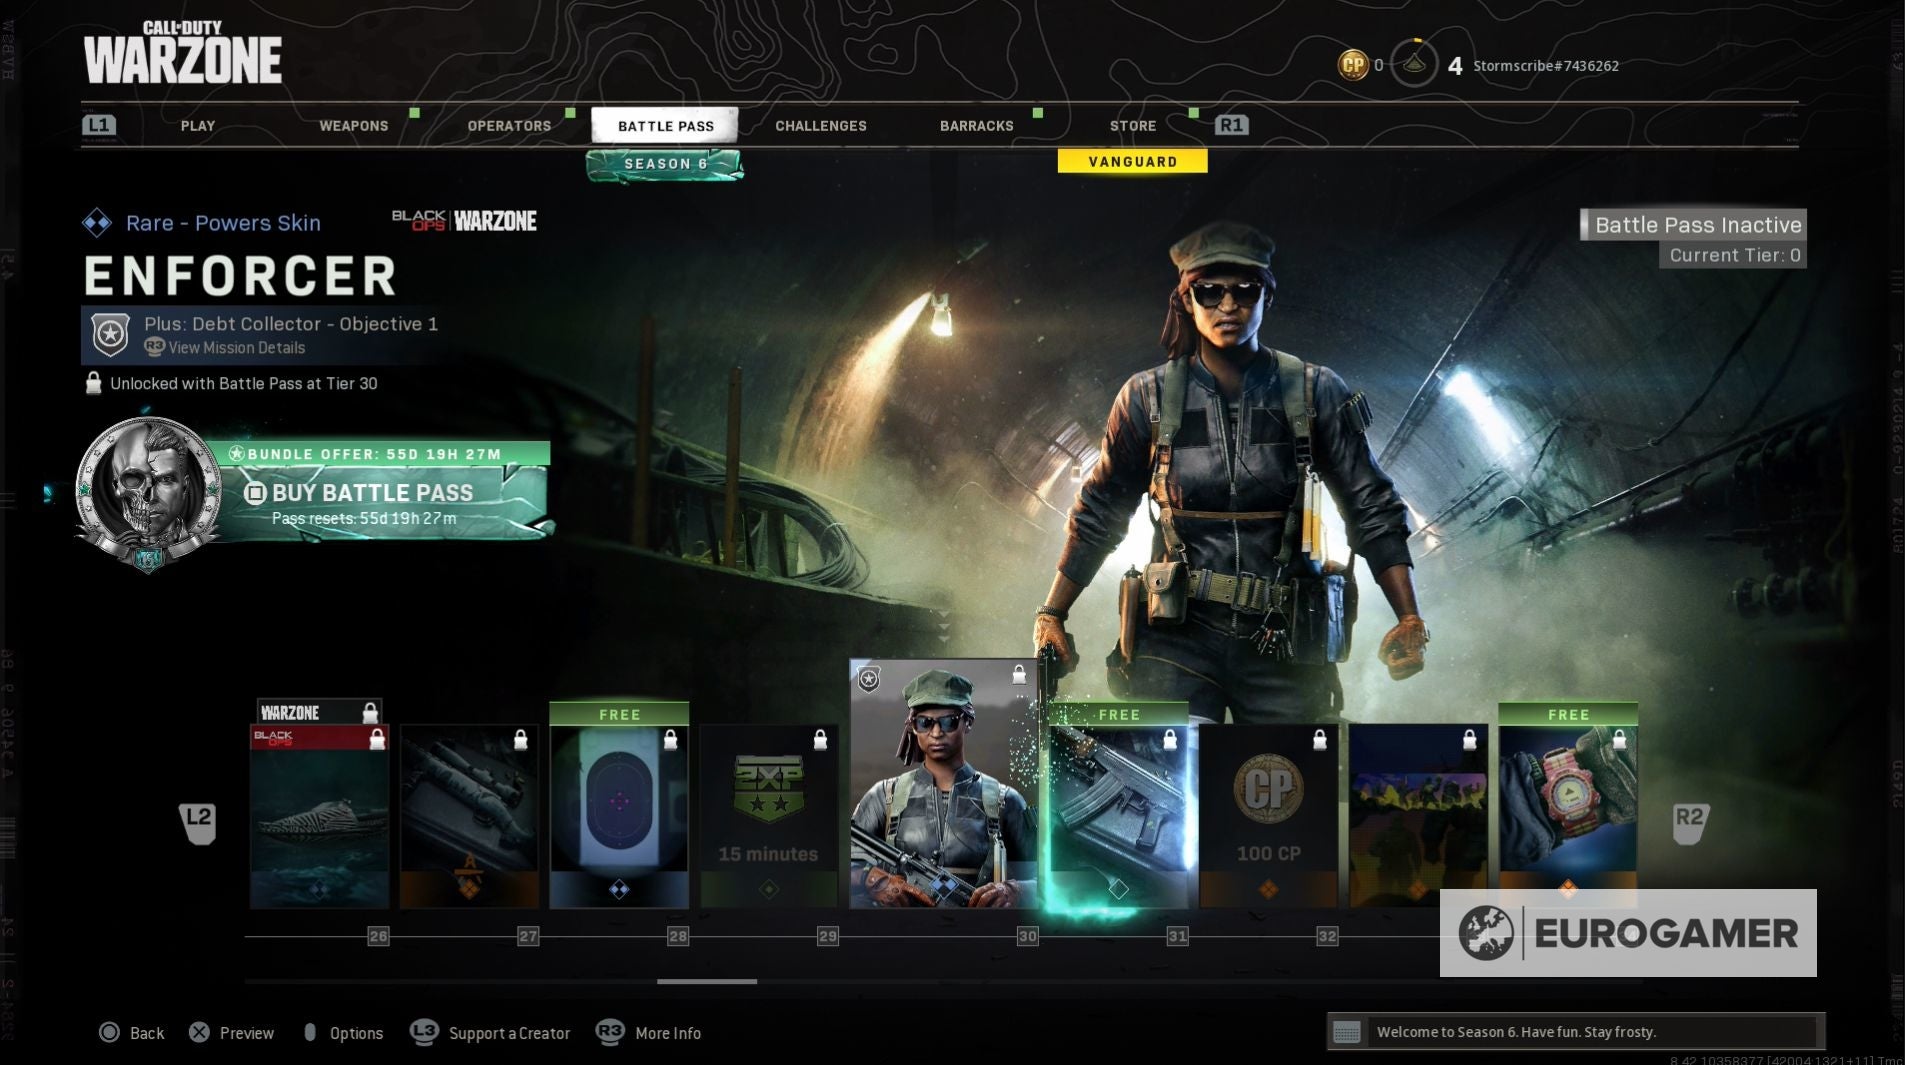The height and width of the screenshot is (1065, 1905).
Task: Click the lock icon on Enforcer card
Action: (x=1018, y=675)
